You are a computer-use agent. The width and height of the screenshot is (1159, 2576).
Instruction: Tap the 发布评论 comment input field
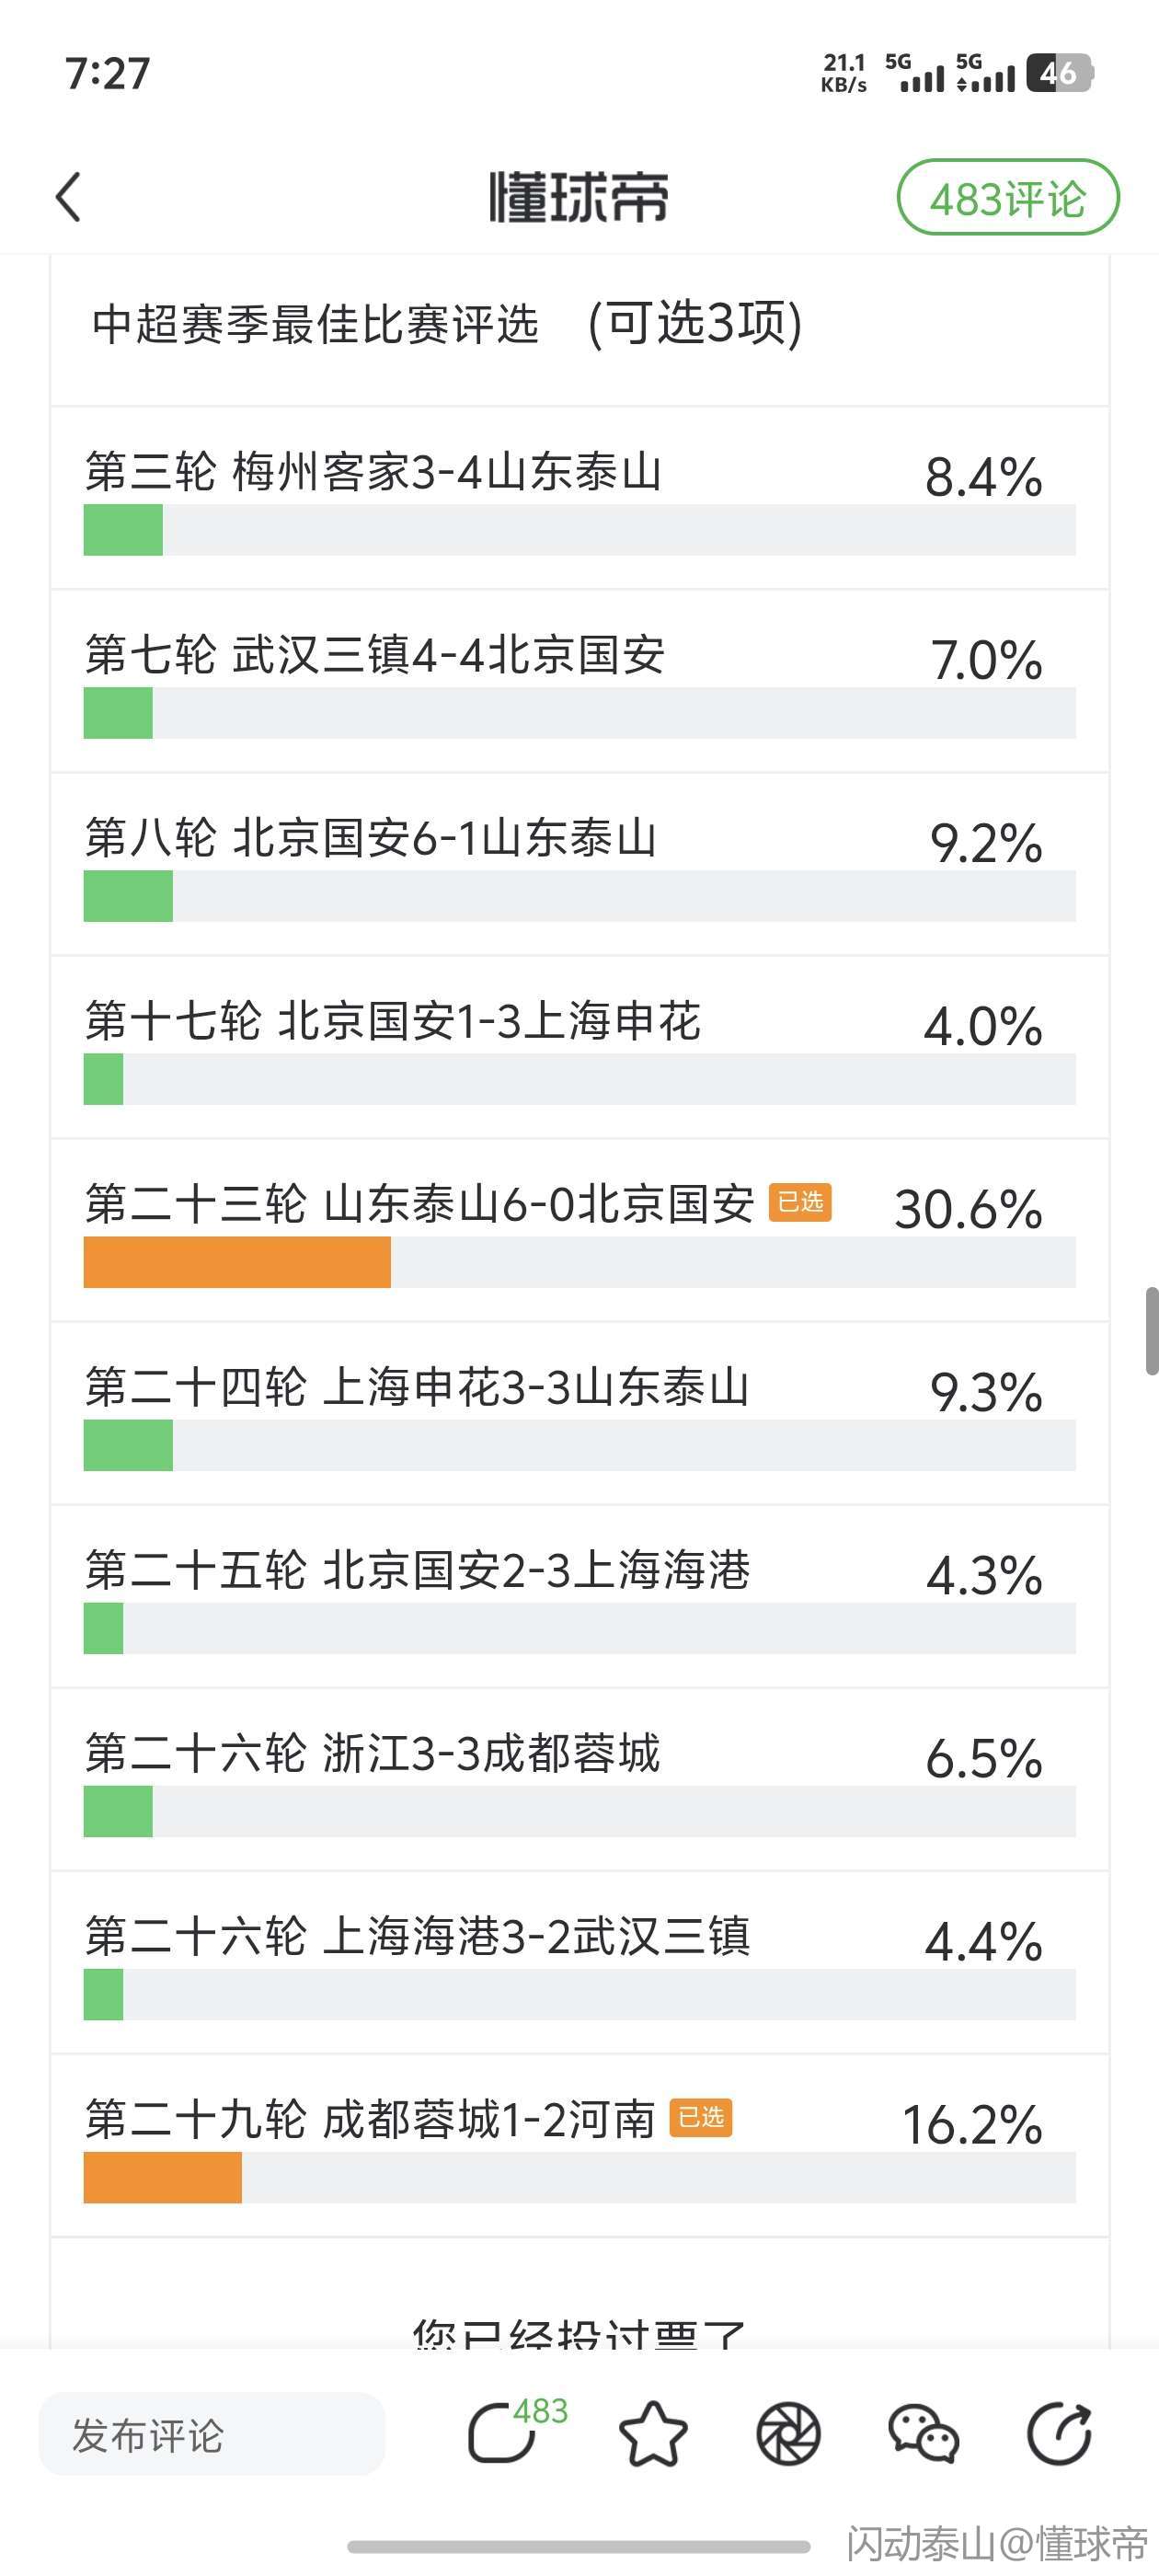click(212, 2434)
